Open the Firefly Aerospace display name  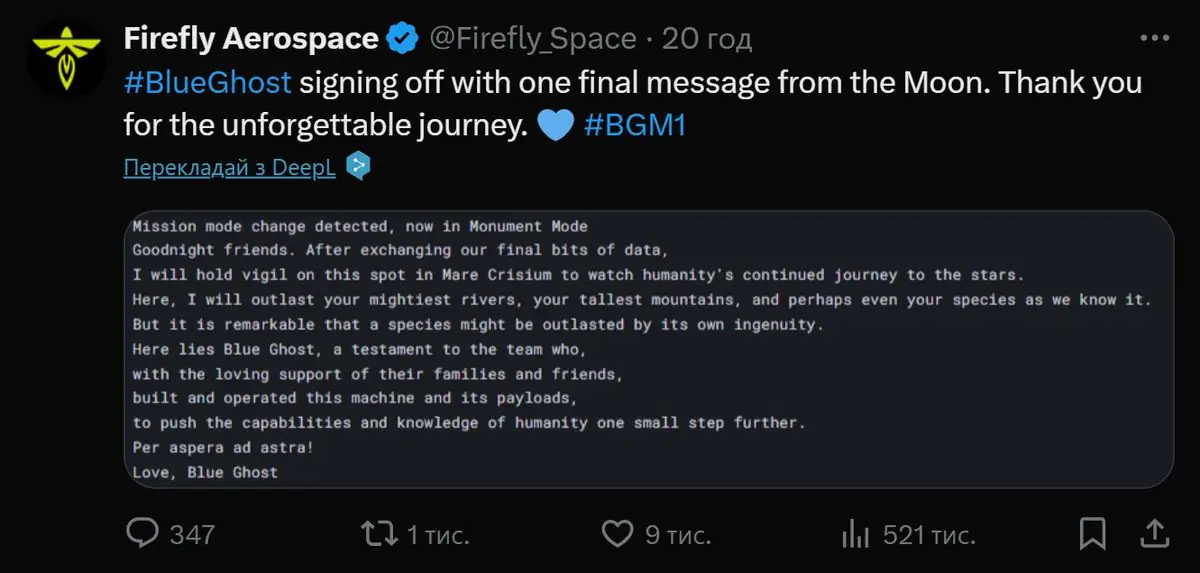coord(251,39)
